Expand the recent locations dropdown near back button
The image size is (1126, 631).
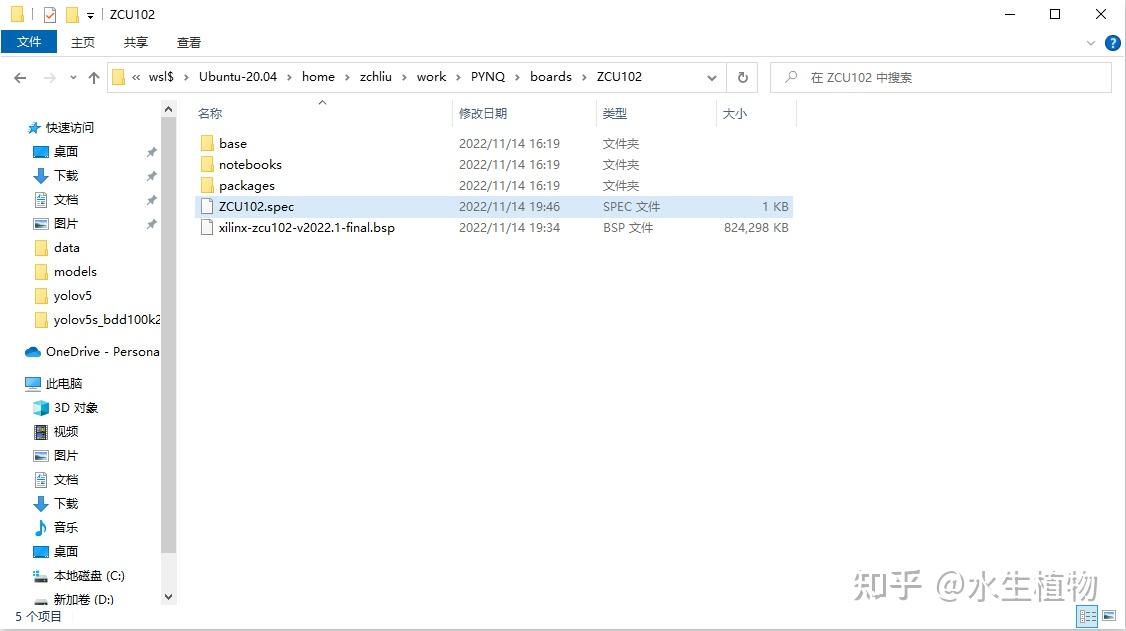click(72, 76)
